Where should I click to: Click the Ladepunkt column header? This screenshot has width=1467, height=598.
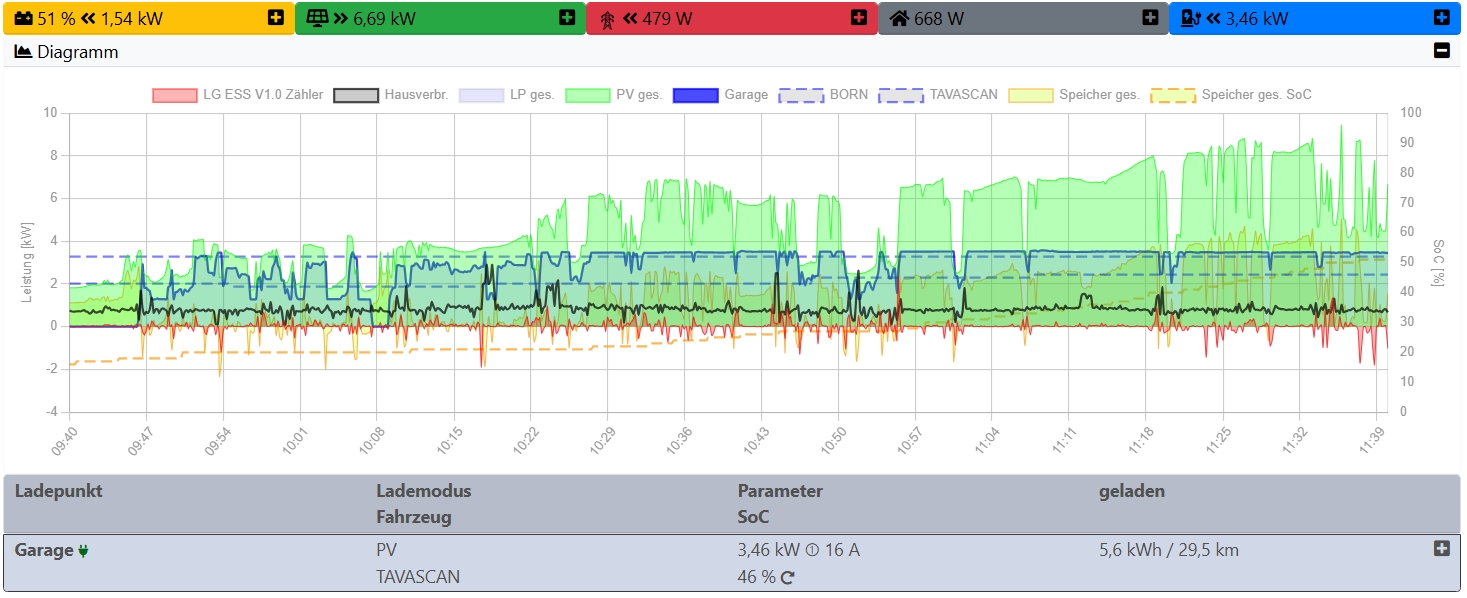click(58, 491)
